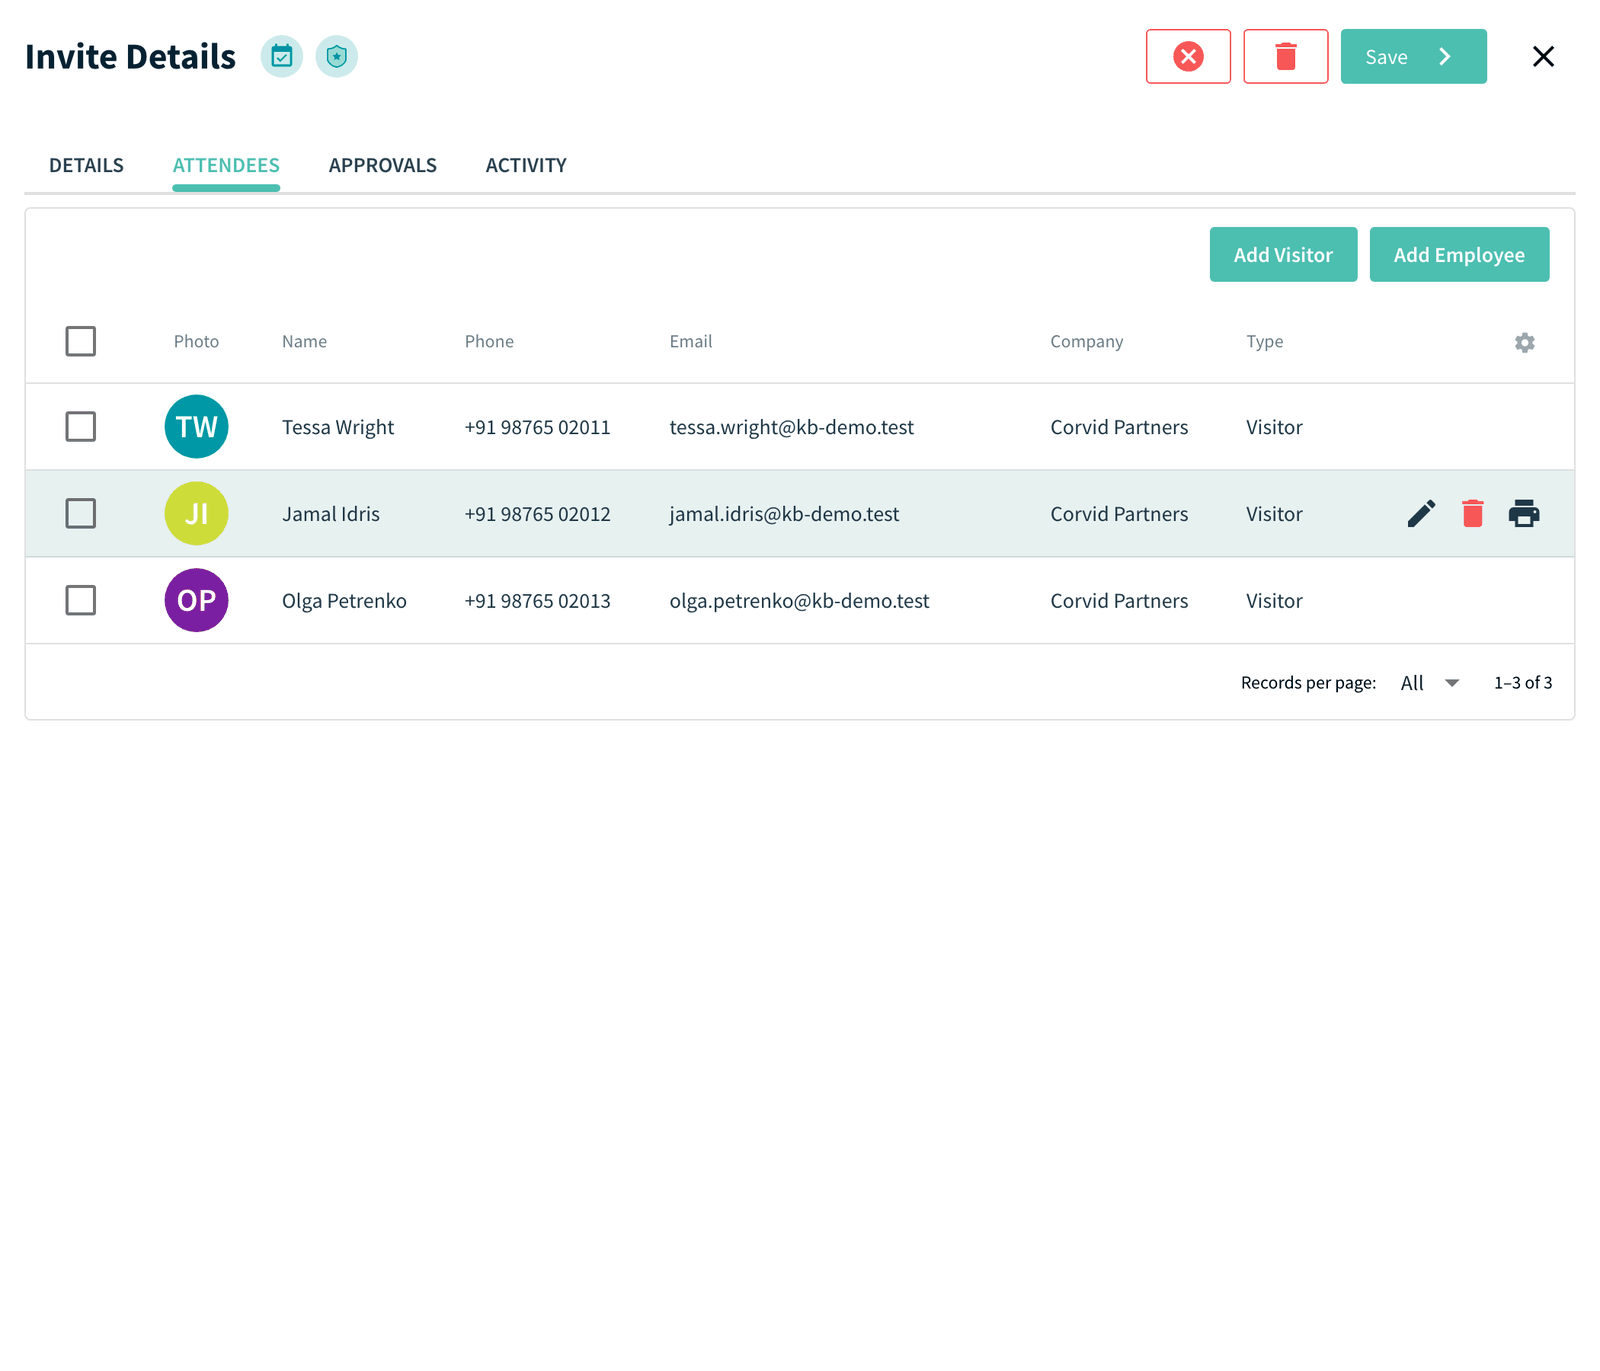Open table column settings gear
This screenshot has width=1600, height=1371.
click(x=1524, y=342)
